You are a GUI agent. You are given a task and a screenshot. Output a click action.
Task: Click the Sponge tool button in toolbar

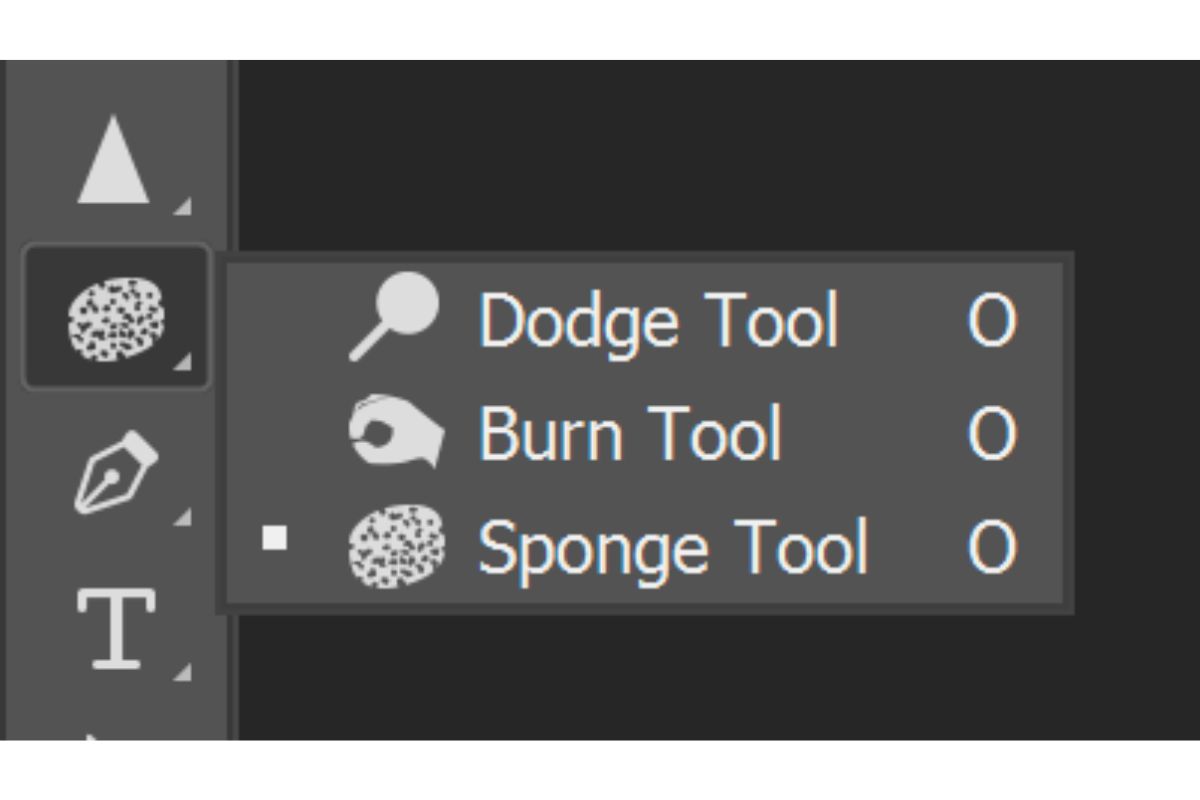pyautogui.click(x=116, y=317)
